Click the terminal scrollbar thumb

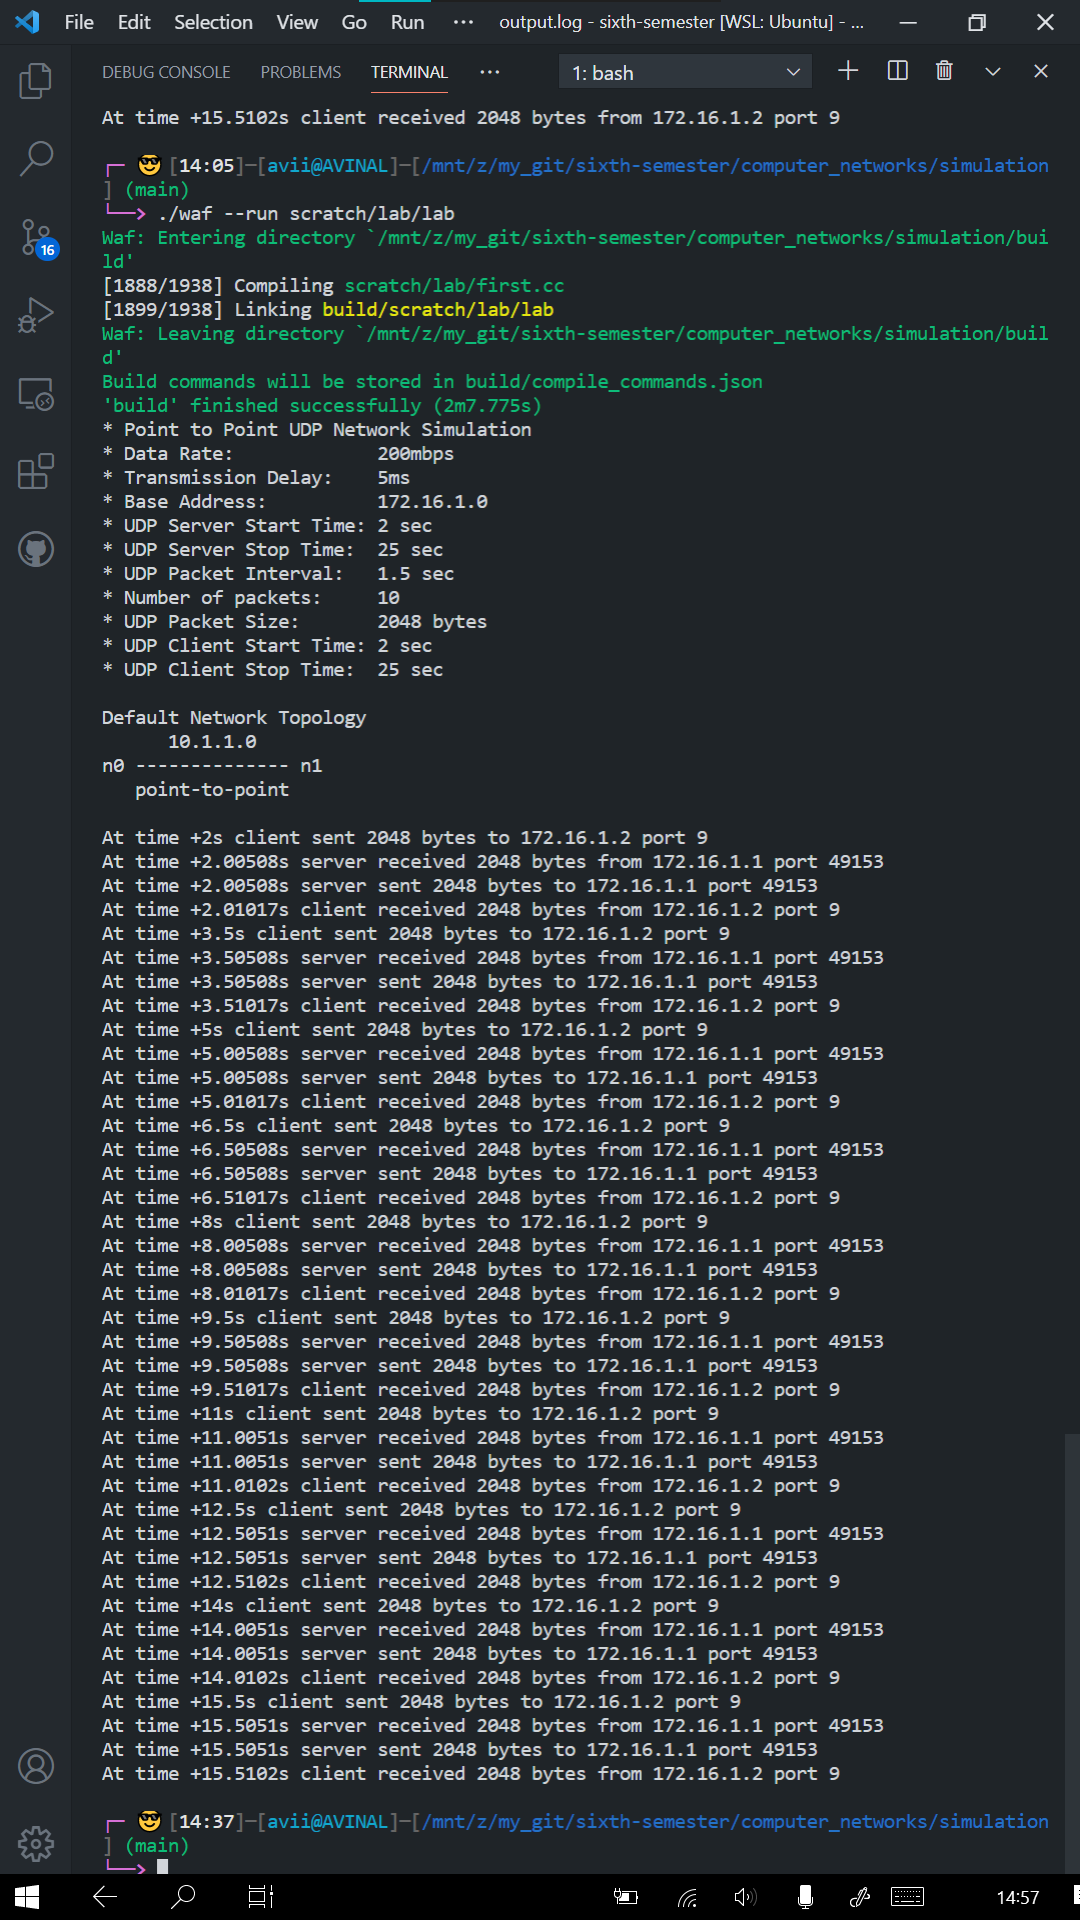pos(1072,1650)
